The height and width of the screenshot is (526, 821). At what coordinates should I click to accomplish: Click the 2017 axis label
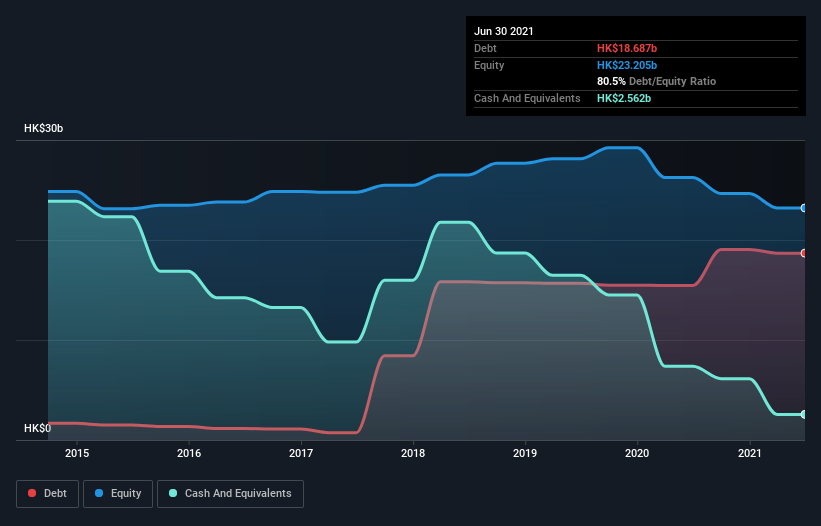(301, 453)
